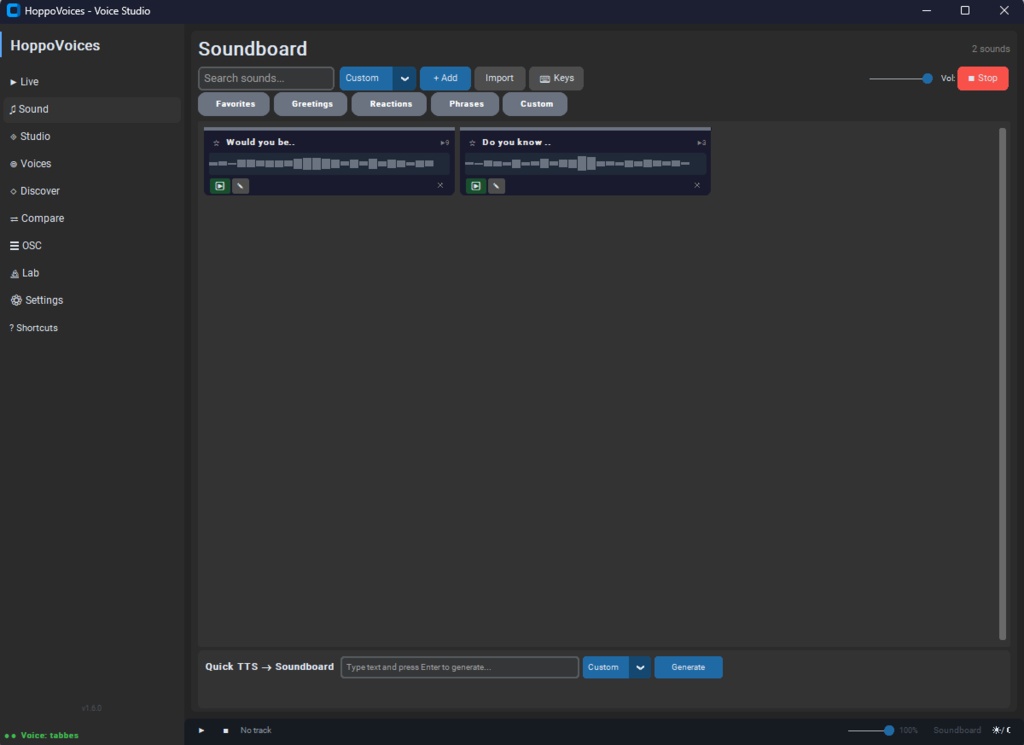Screen dimensions: 1024x745
Task: Select Sound in the sidebar
Action: [91, 109]
